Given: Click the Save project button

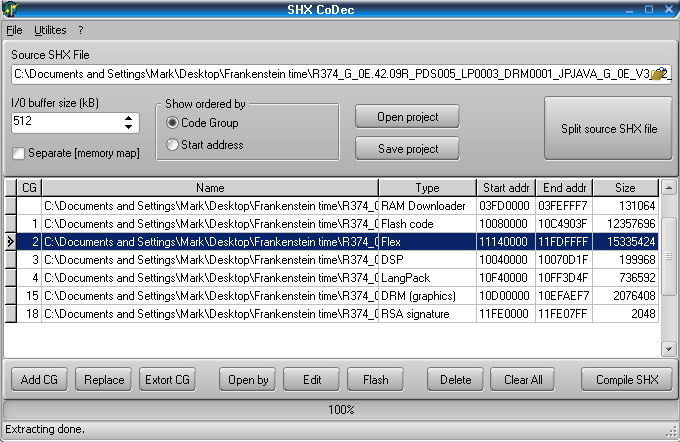Looking at the screenshot, I should 407,149.
